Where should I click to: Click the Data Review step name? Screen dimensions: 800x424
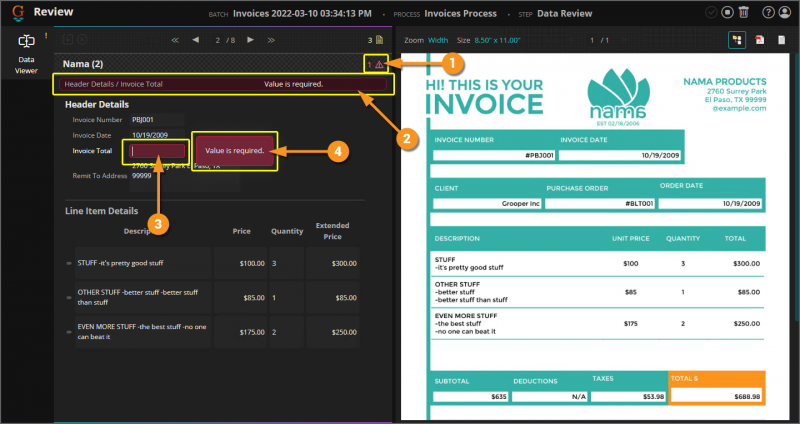point(564,14)
